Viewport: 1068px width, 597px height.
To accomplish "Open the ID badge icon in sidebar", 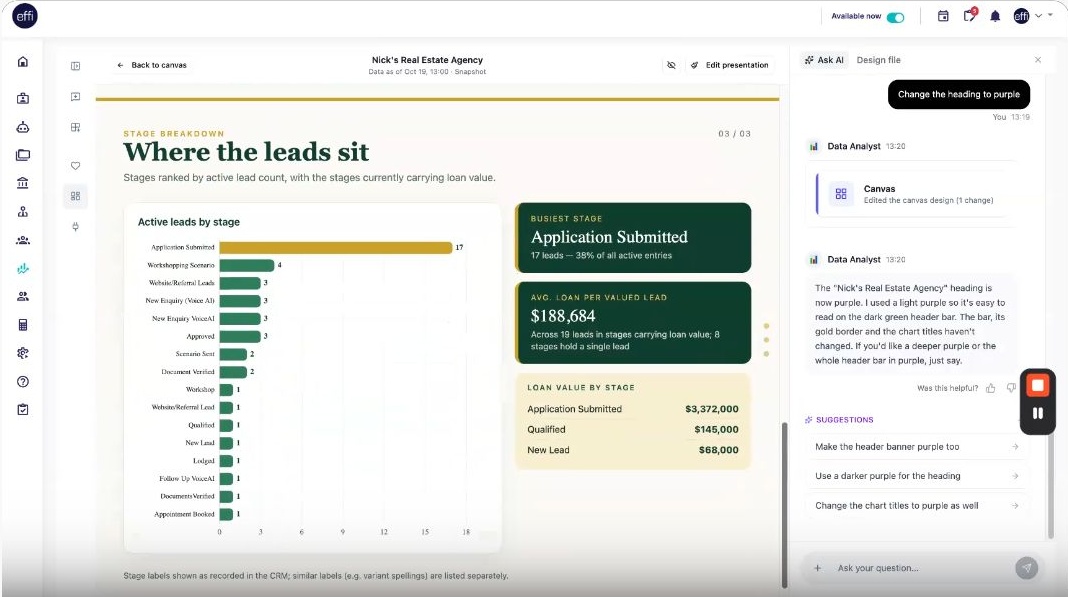I will click(x=22, y=98).
